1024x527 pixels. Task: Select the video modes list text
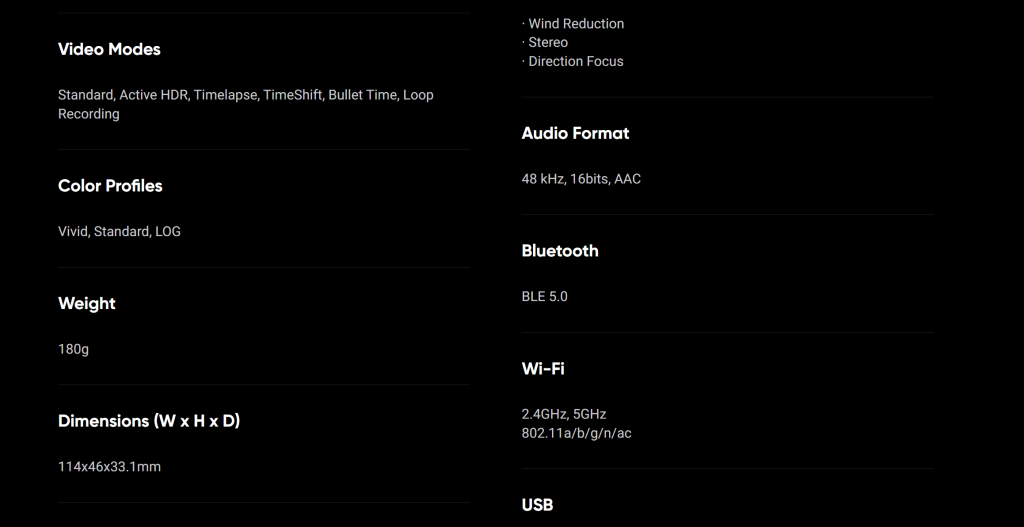pyautogui.click(x=246, y=104)
